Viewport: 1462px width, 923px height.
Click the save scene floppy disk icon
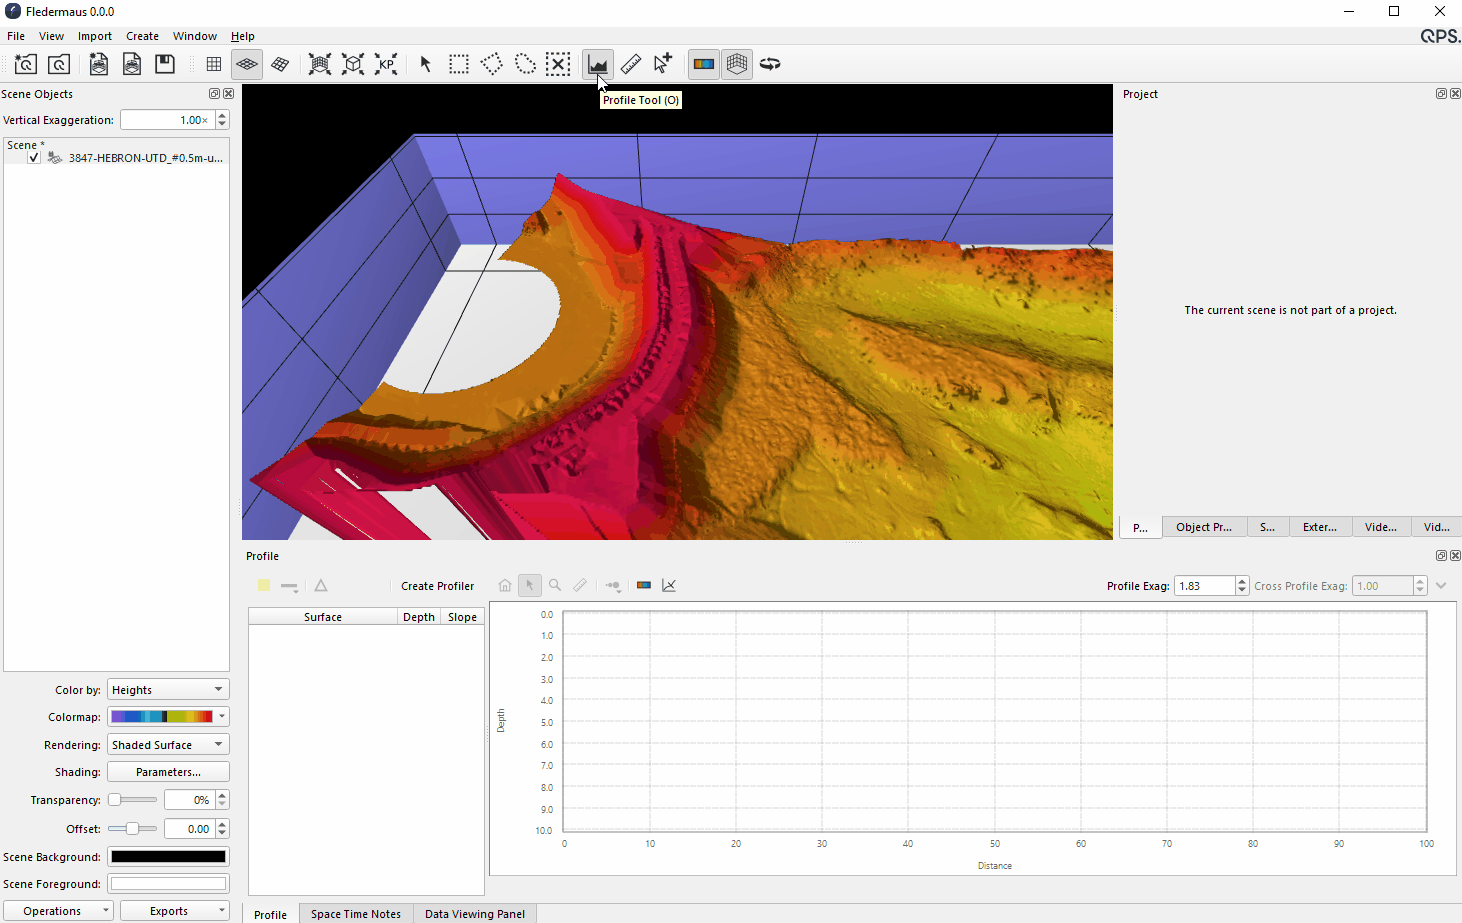click(165, 64)
